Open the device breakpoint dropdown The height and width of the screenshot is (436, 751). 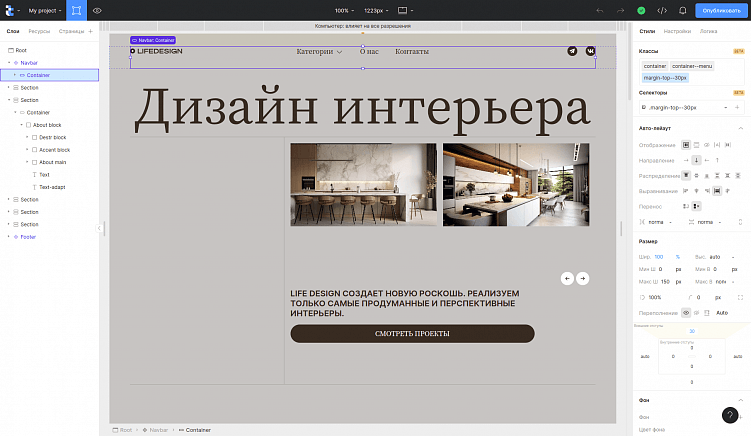point(405,11)
